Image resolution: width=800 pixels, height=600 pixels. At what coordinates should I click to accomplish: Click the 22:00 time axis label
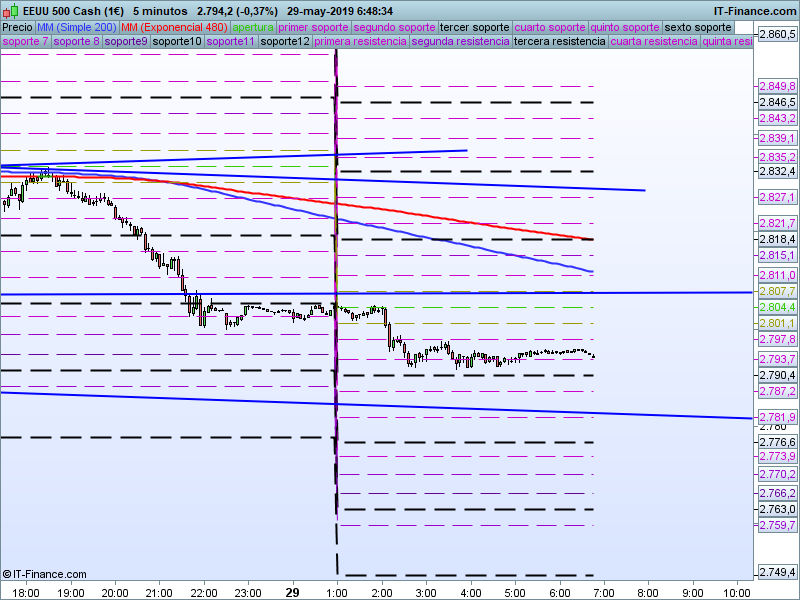pos(204,593)
